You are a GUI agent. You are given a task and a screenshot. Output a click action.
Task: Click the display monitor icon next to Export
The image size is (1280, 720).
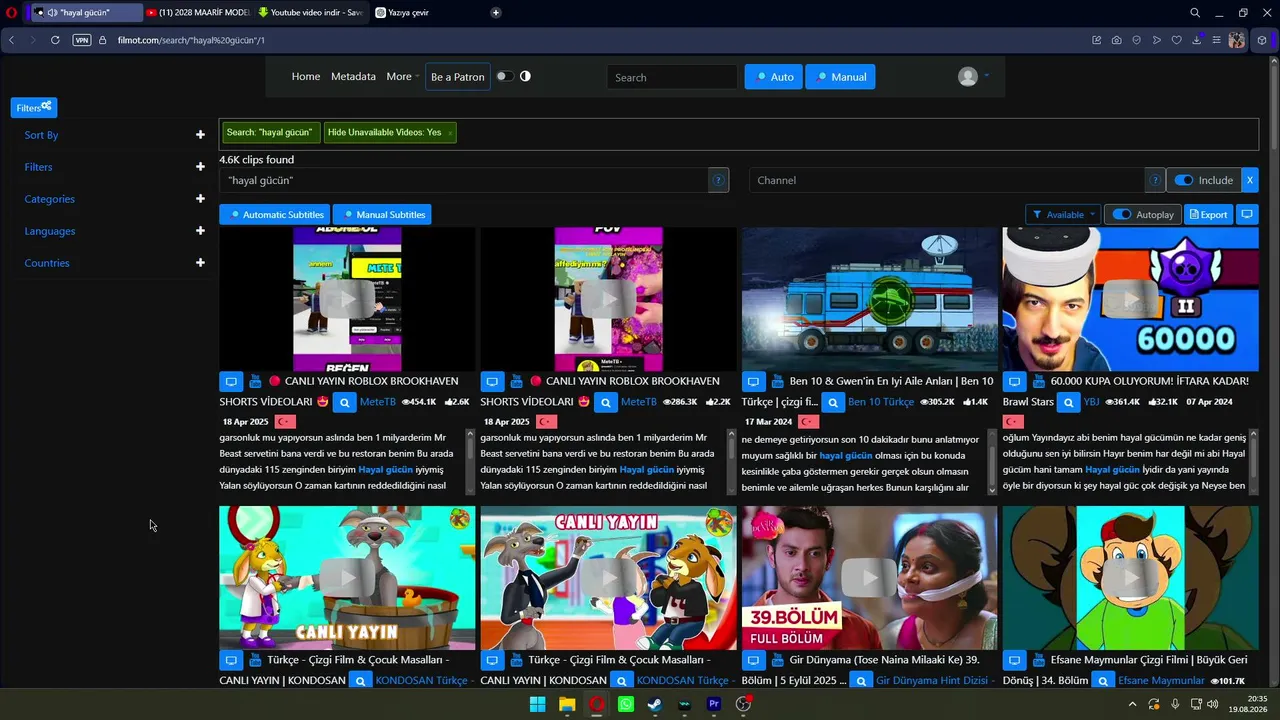(1247, 214)
